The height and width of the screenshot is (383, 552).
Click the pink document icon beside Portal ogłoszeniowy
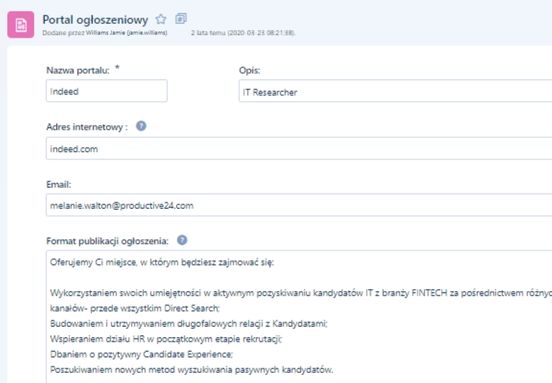(21, 25)
